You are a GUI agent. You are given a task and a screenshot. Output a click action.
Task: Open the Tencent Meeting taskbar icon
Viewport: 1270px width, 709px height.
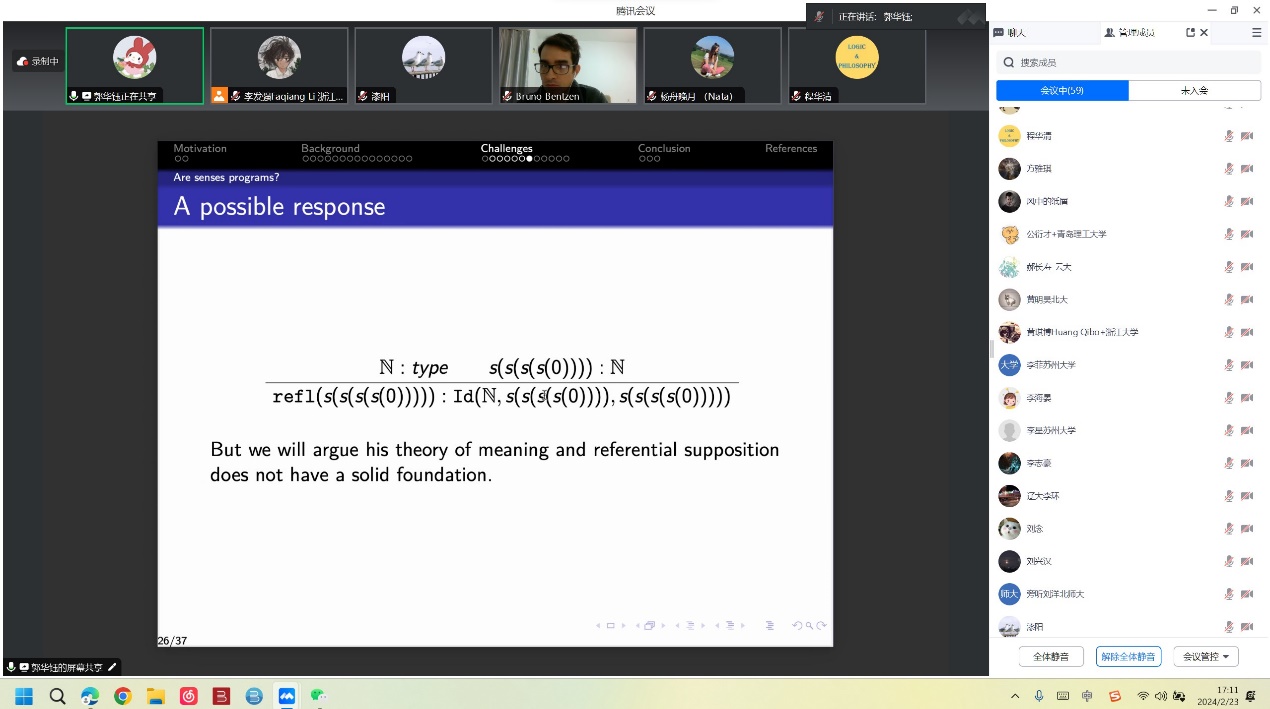[287, 696]
